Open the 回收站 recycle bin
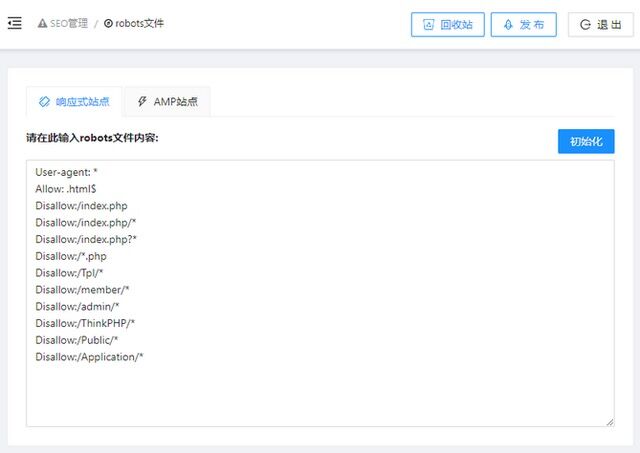Image resolution: width=640 pixels, height=453 pixels. pos(448,25)
